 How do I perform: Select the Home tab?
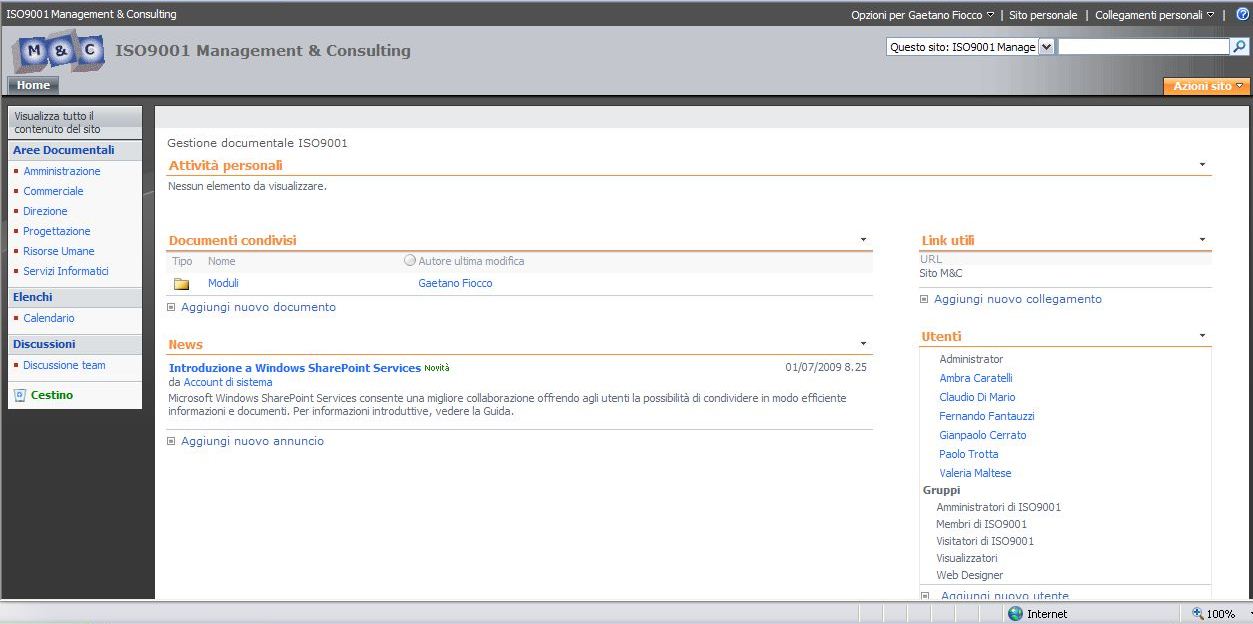point(33,86)
